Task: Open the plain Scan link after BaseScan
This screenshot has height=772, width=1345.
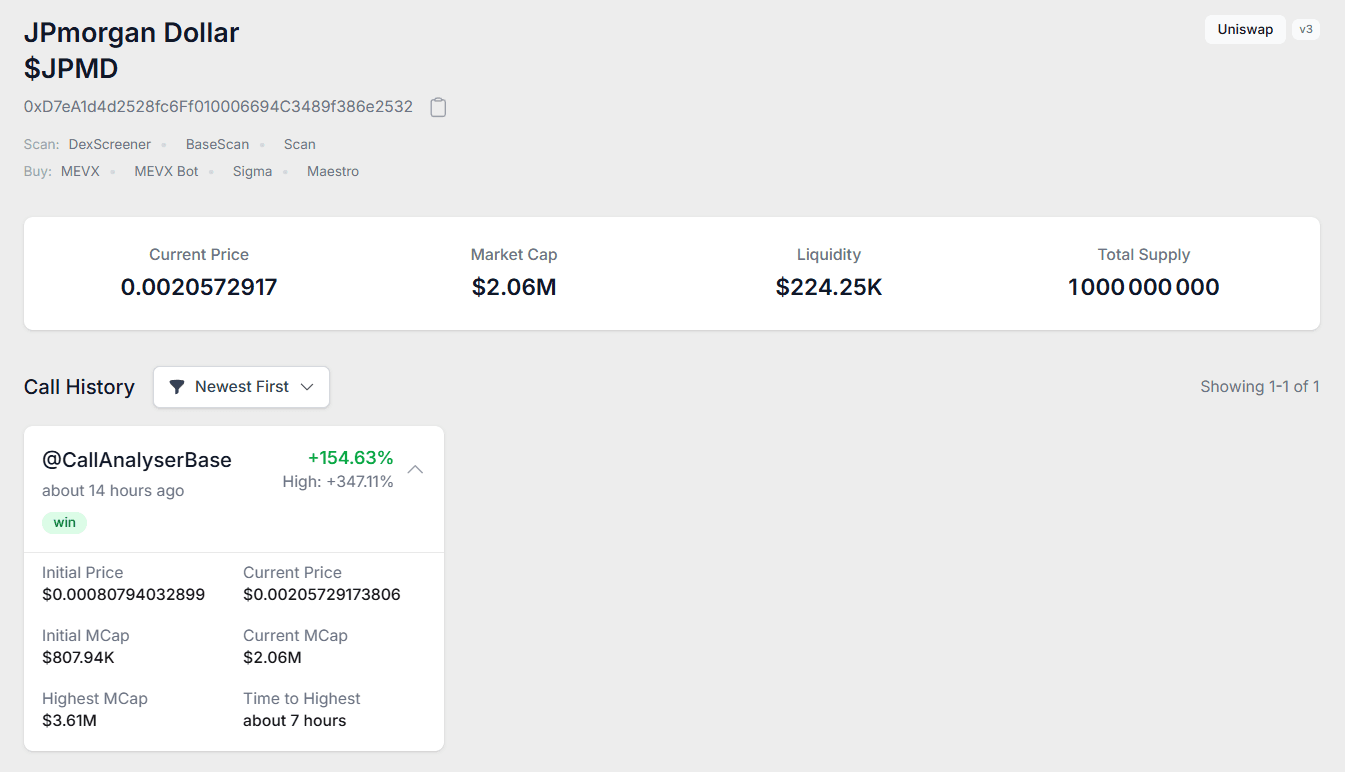Action: (300, 144)
